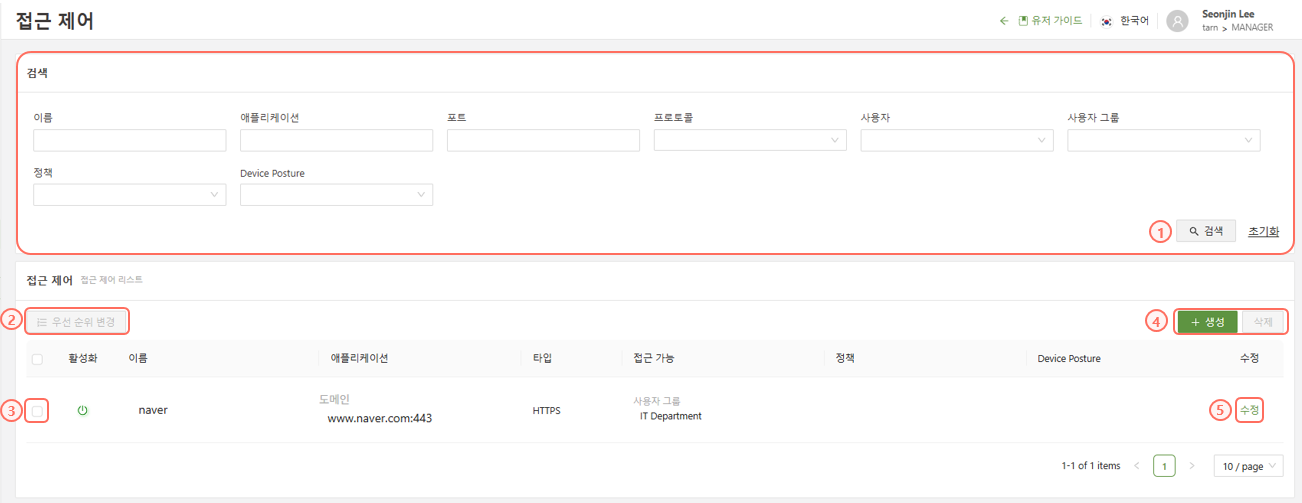Click into the 이름 name search field
This screenshot has height=503, width=1302.
point(129,141)
